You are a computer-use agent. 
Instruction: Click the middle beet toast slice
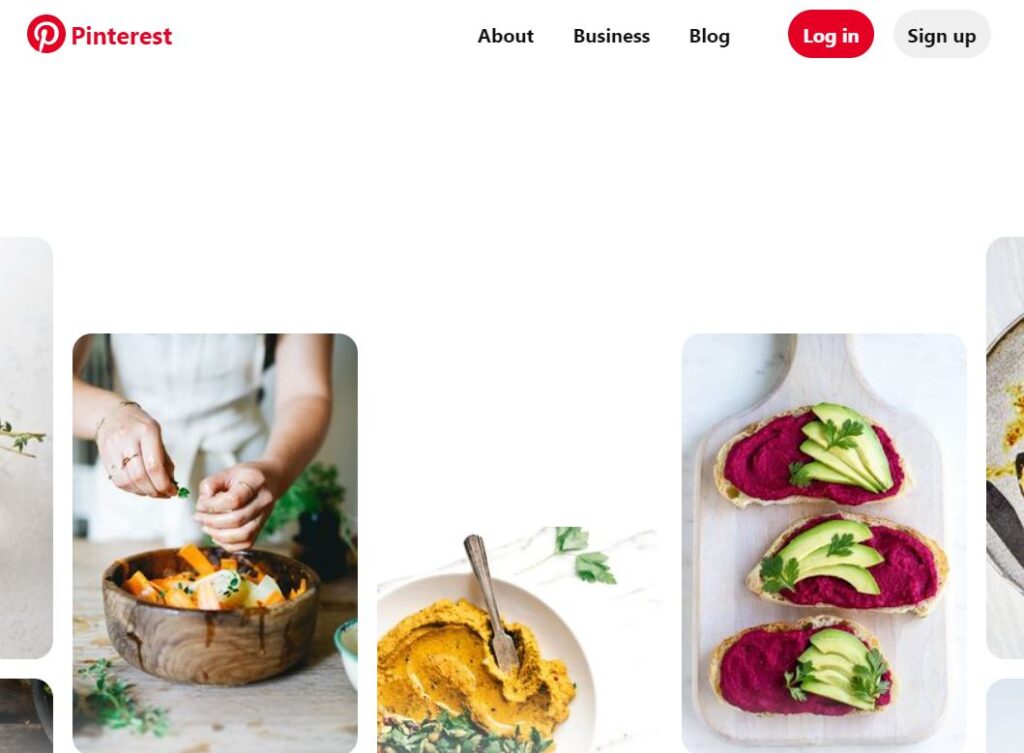[x=848, y=563]
